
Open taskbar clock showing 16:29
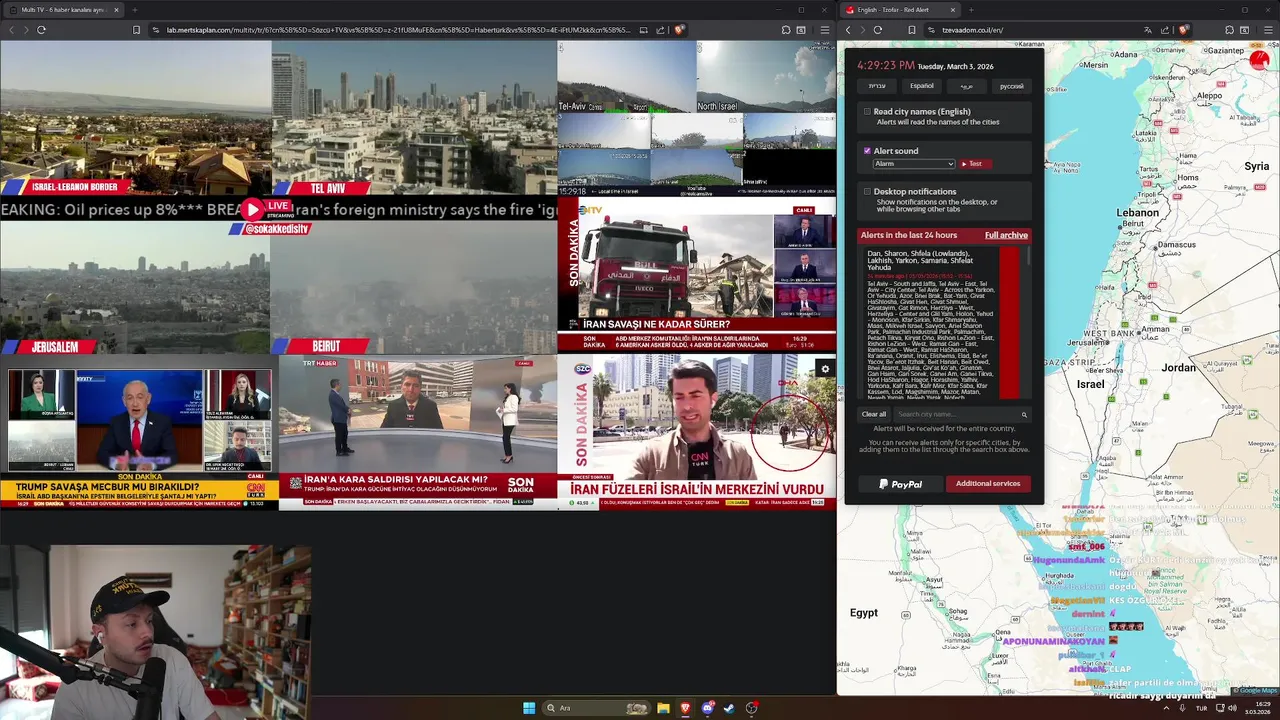[1257, 708]
